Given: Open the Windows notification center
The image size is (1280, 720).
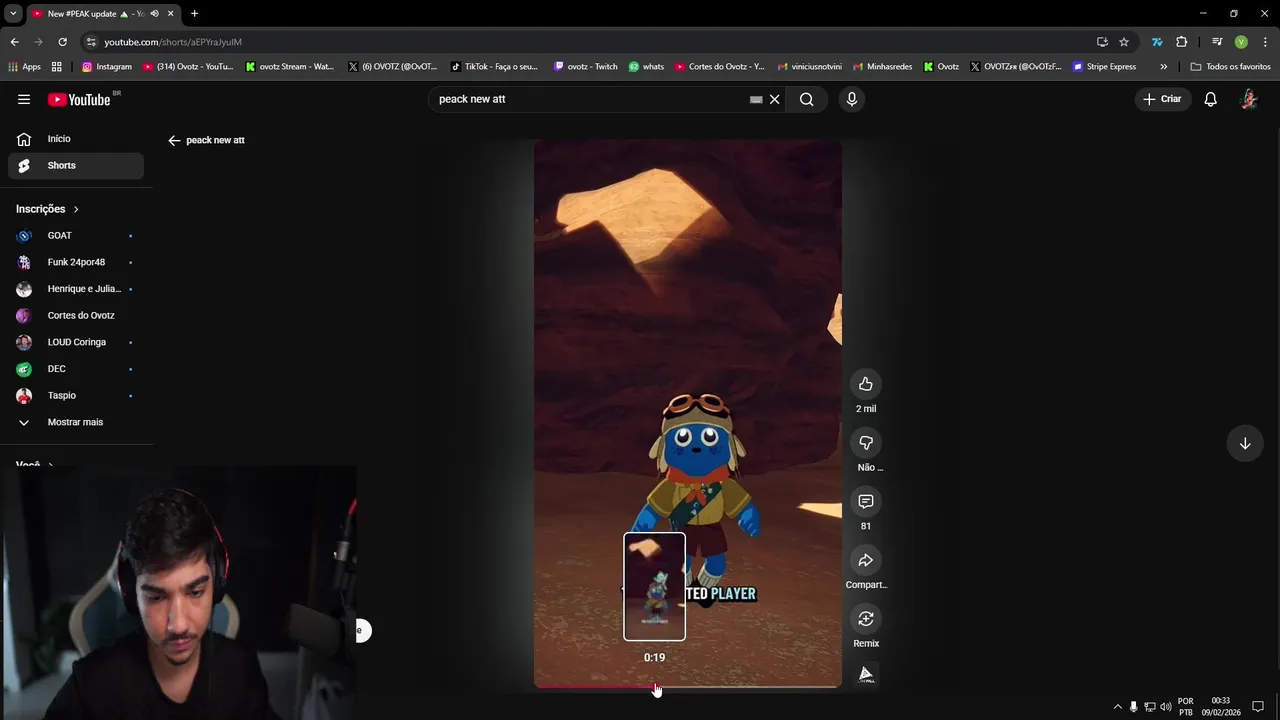Looking at the screenshot, I should click(x=1258, y=707).
